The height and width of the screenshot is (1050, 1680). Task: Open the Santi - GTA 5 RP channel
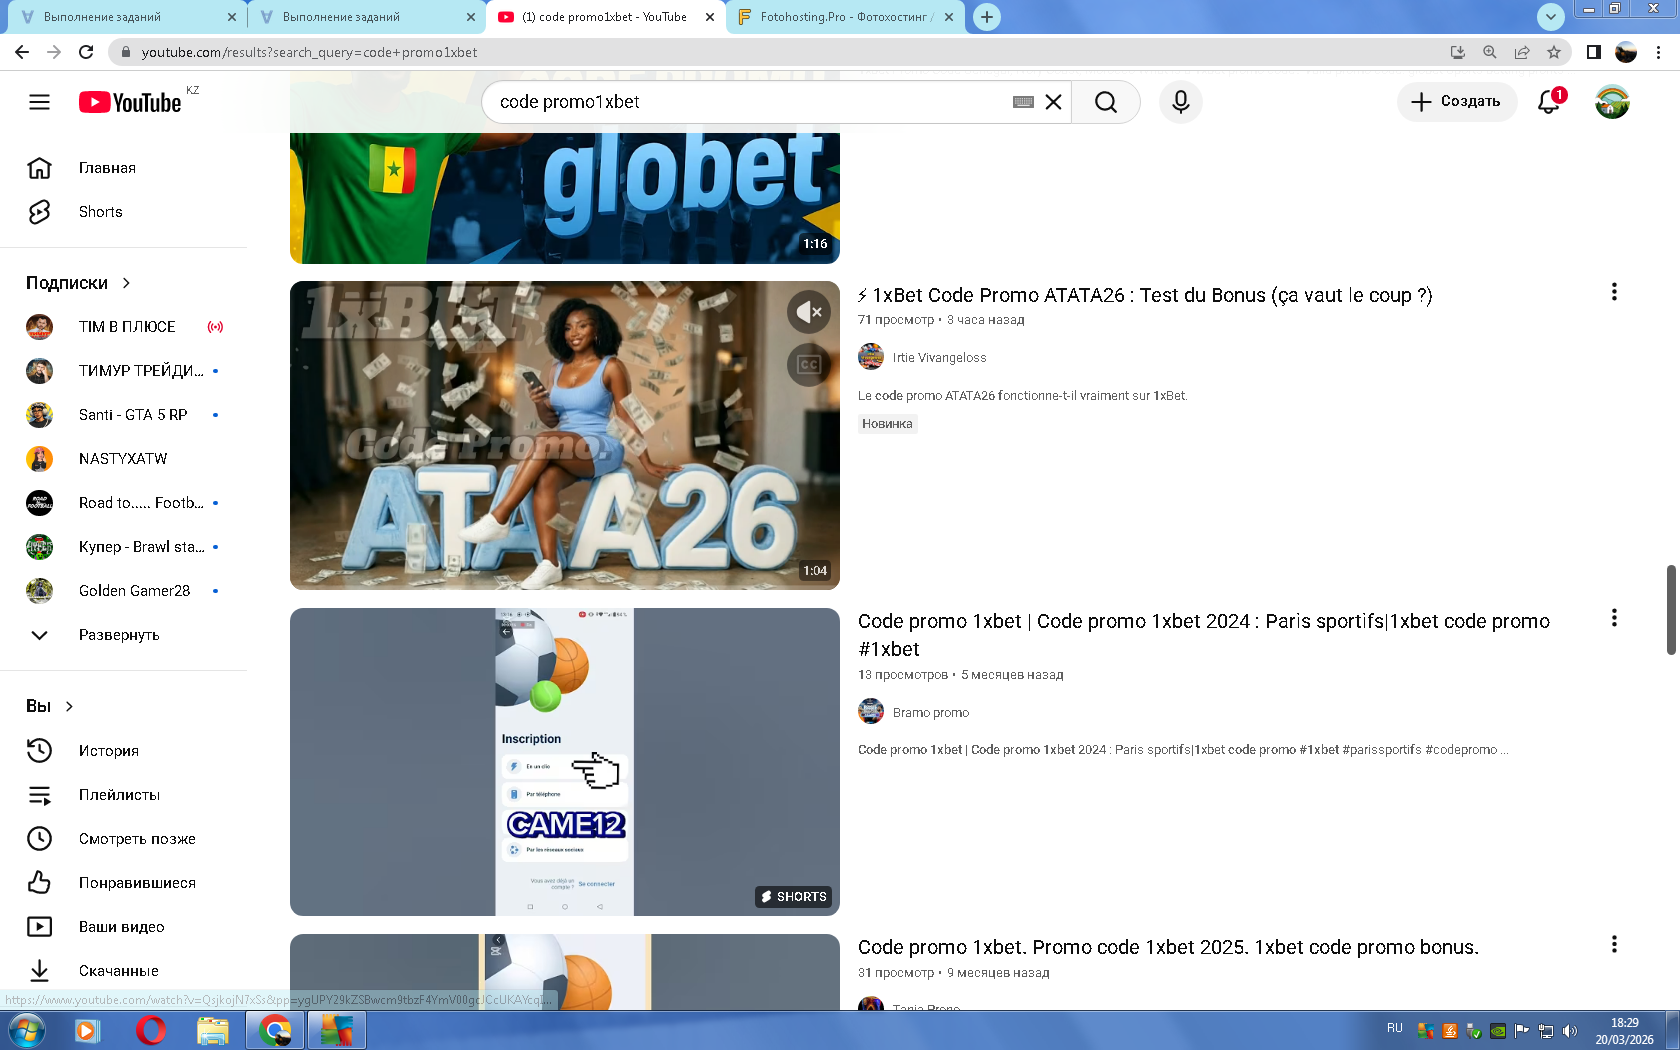(x=123, y=415)
